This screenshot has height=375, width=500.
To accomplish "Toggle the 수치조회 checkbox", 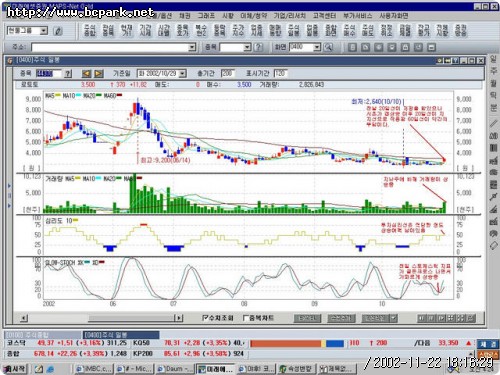I will [206, 318].
